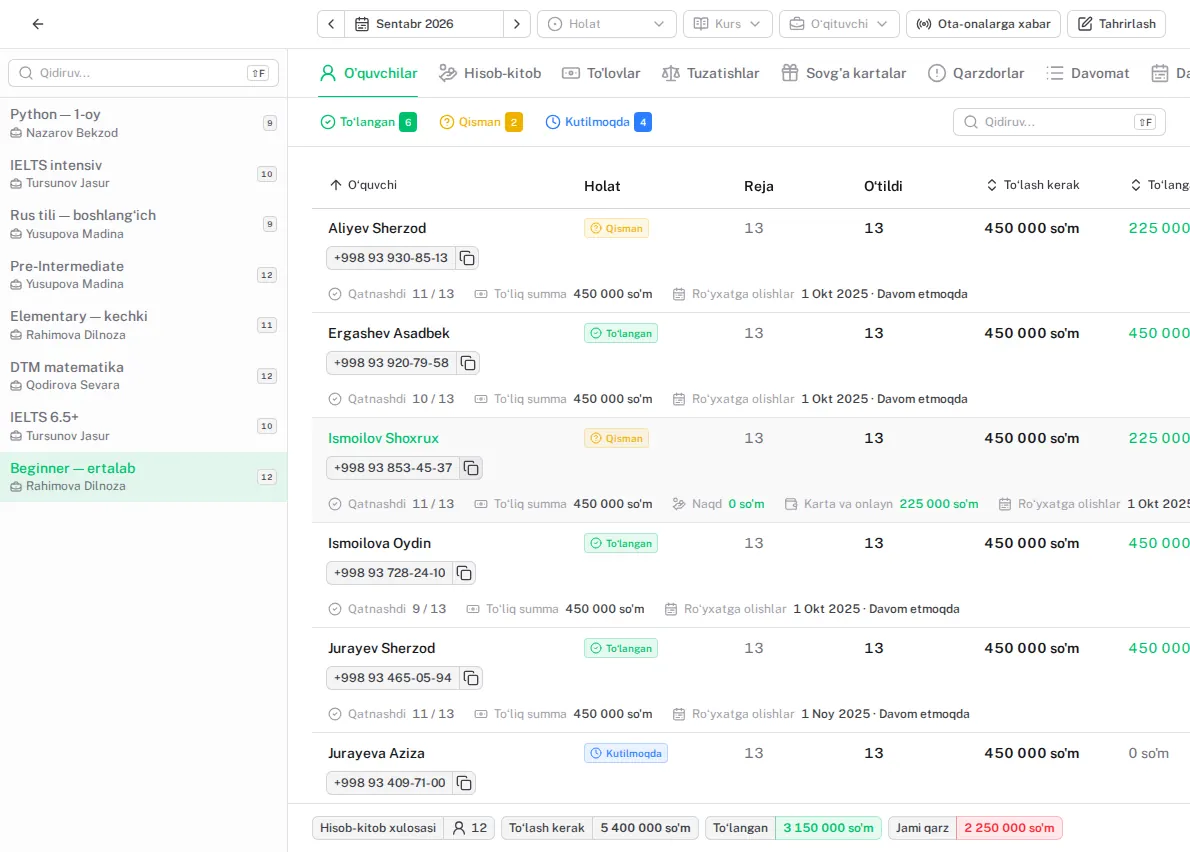This screenshot has height=852, width=1190.
Task: Select DTM matematika group
Action: [x=143, y=376]
